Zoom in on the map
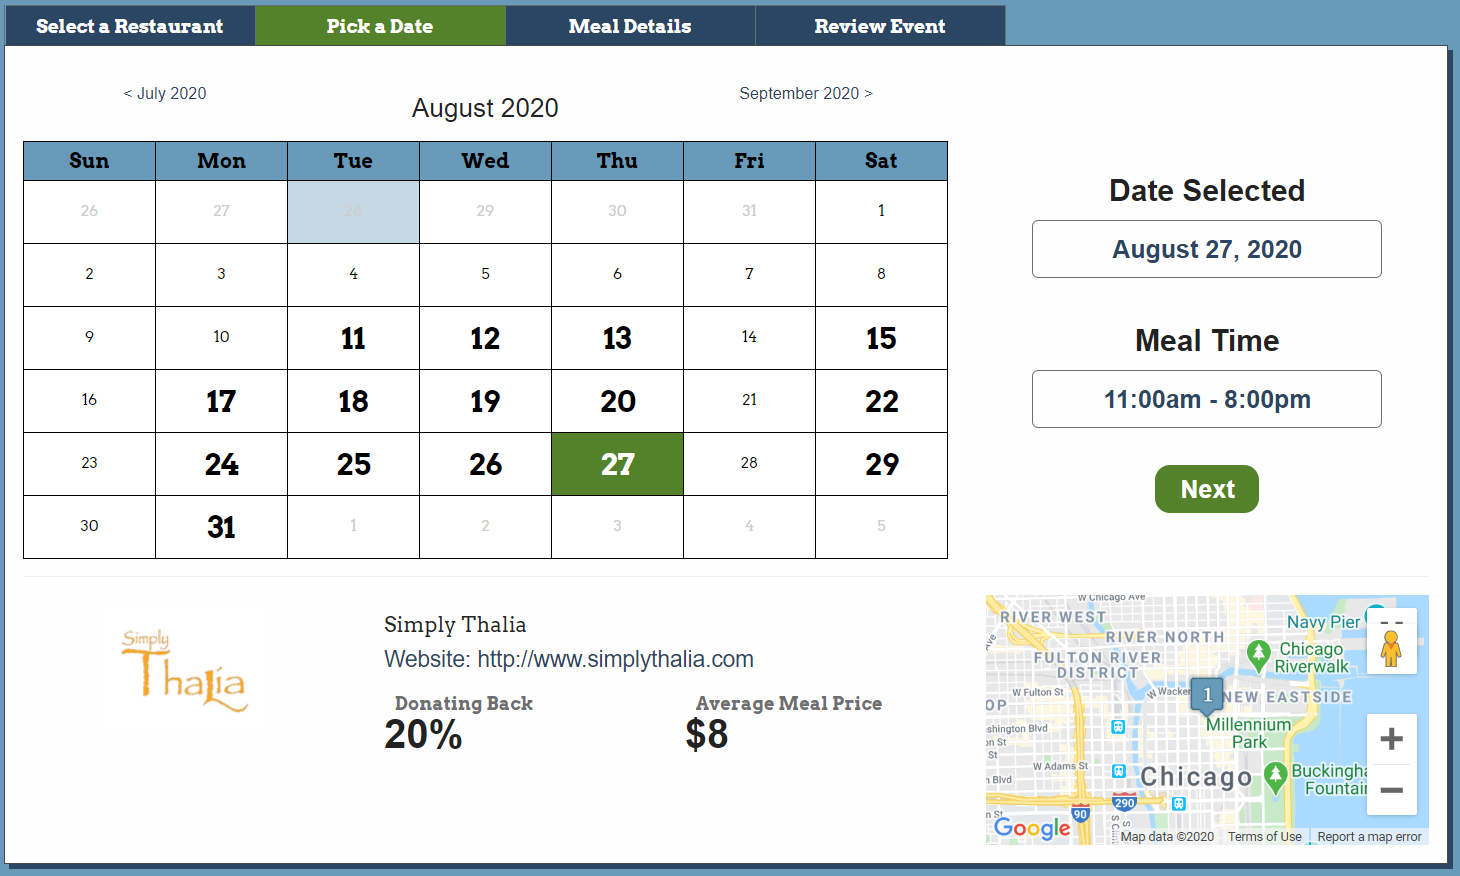 pos(1391,740)
